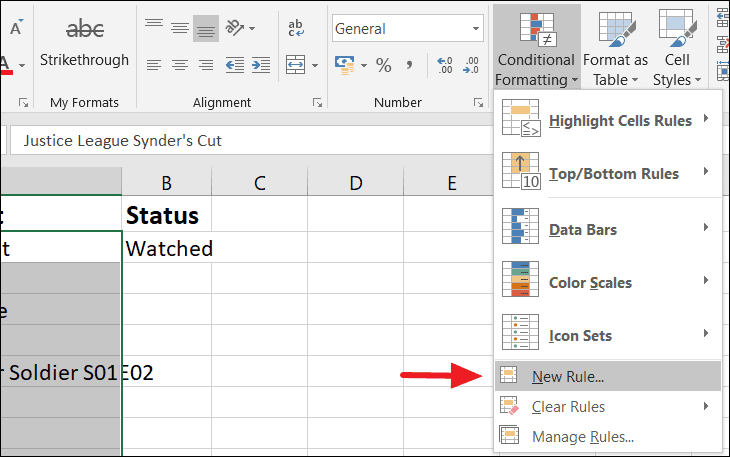Screen dimensions: 730x457
Task: Open the text orientation options
Action: click(x=240, y=28)
